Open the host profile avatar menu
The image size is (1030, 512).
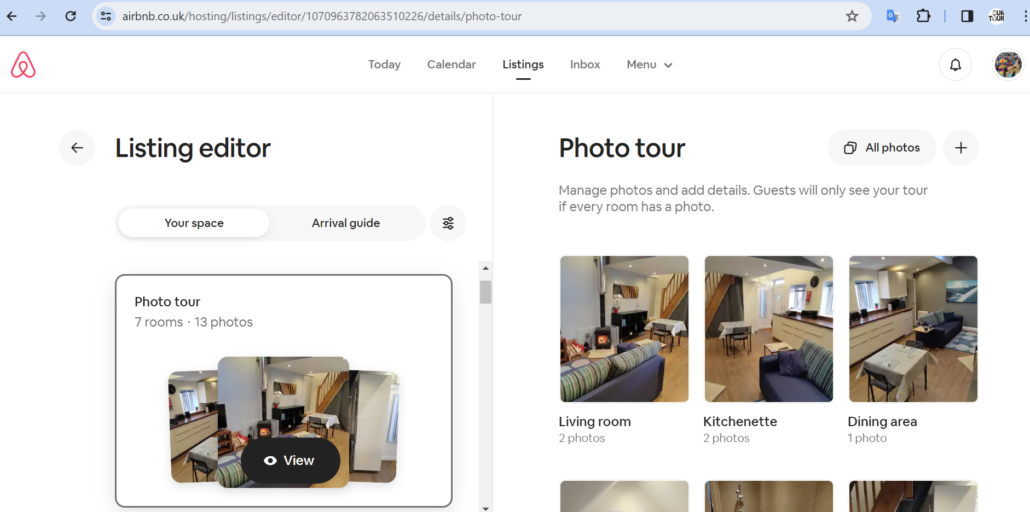tap(1007, 65)
